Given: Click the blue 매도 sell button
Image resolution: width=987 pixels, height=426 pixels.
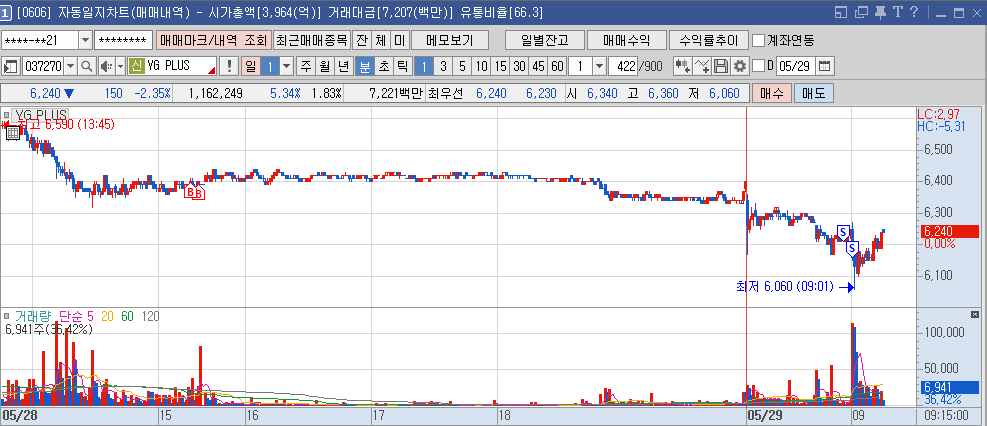Looking at the screenshot, I should [x=814, y=94].
